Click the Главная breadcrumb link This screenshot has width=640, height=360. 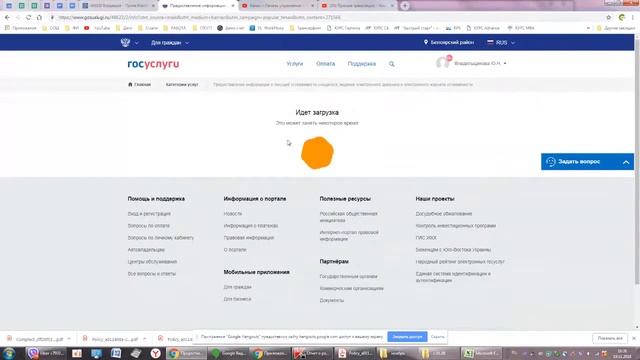(142, 84)
